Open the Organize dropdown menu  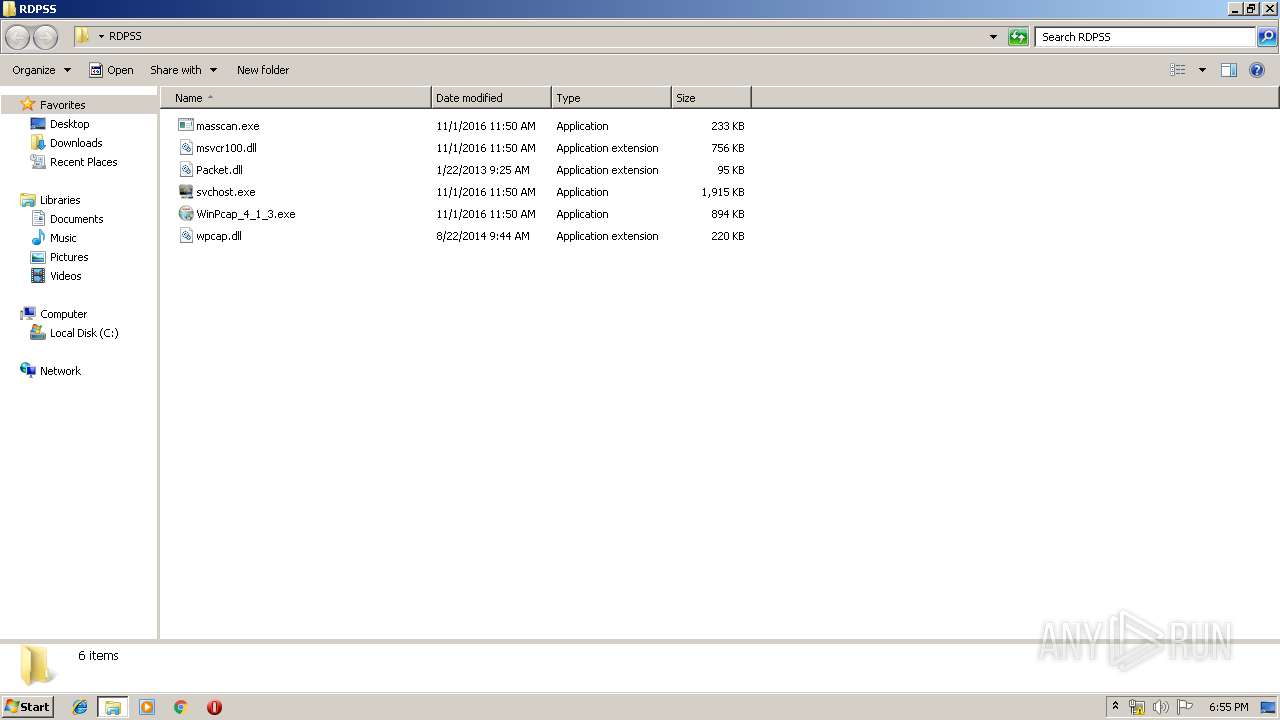42,70
